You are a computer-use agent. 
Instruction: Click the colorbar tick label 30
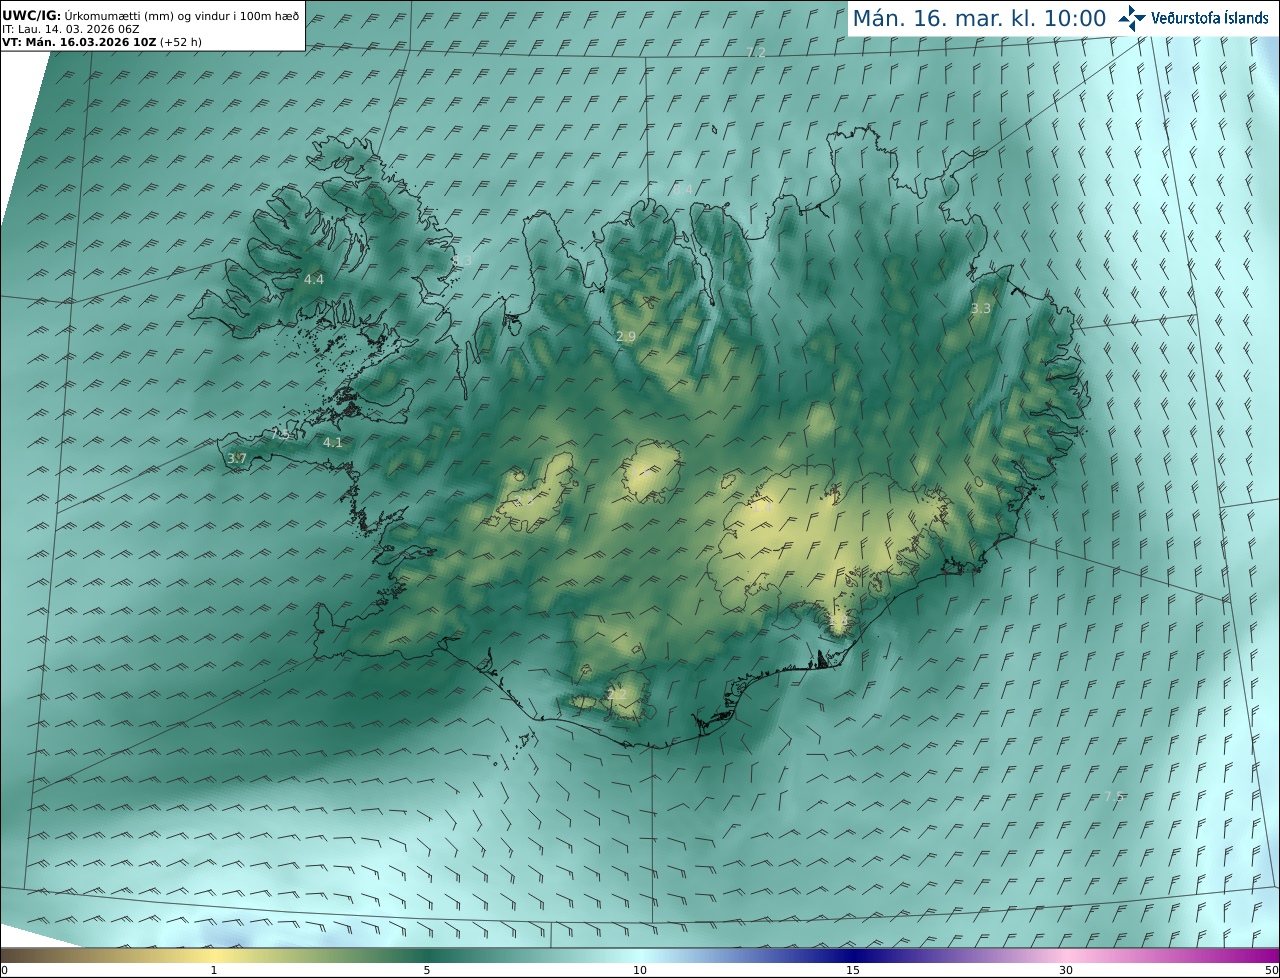pyautogui.click(x=1066, y=970)
